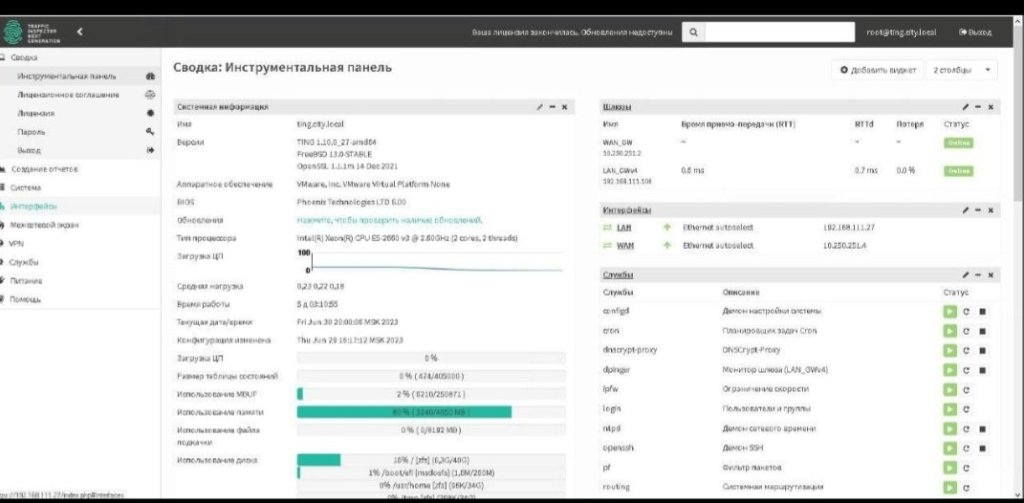This screenshot has height=503, width=1024.
Task: Stop the ntpd service
Action: pyautogui.click(x=982, y=428)
